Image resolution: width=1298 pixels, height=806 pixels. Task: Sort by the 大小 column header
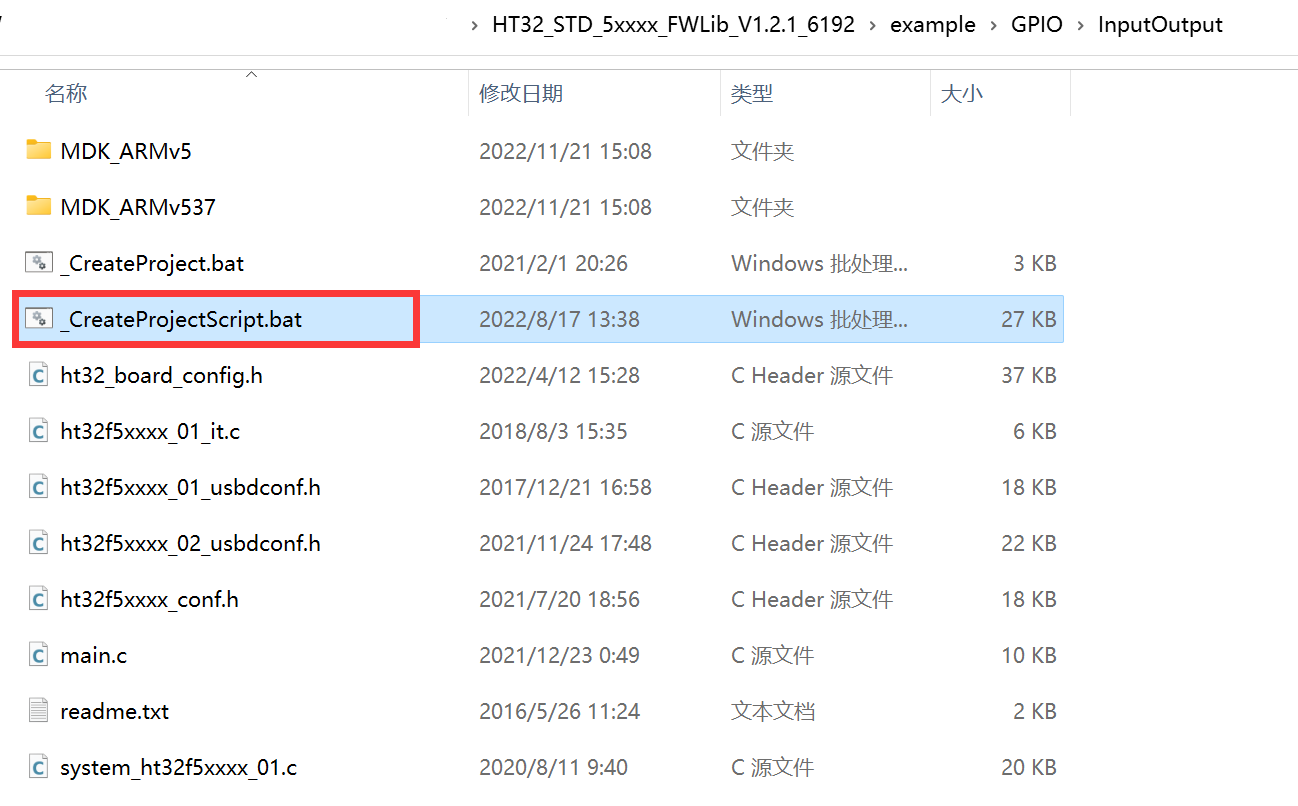coord(961,93)
